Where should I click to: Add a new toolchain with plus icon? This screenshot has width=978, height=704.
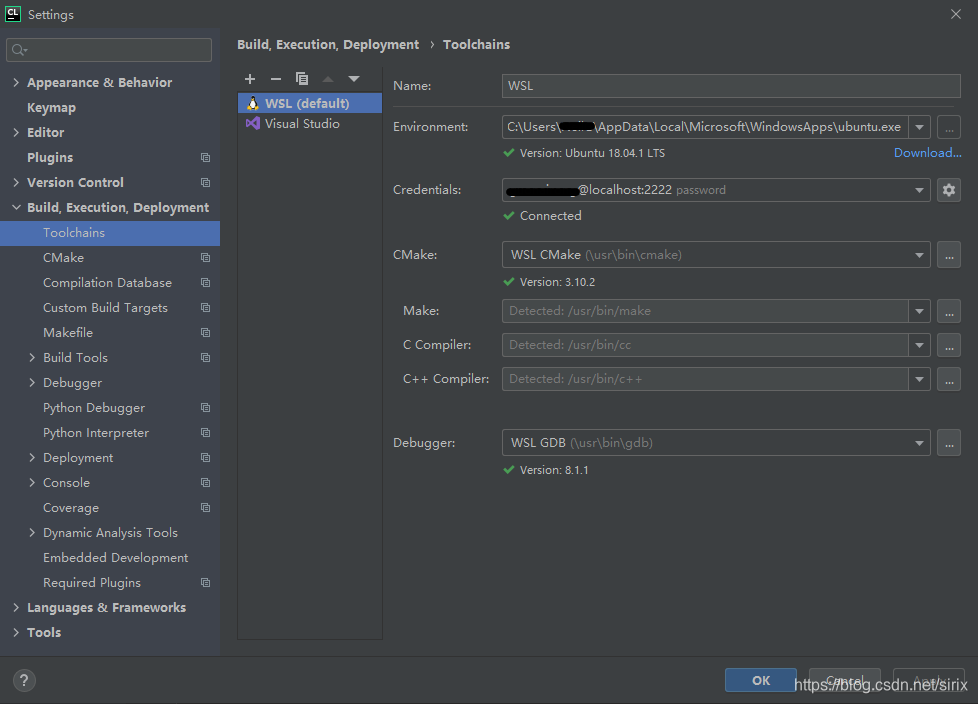250,79
